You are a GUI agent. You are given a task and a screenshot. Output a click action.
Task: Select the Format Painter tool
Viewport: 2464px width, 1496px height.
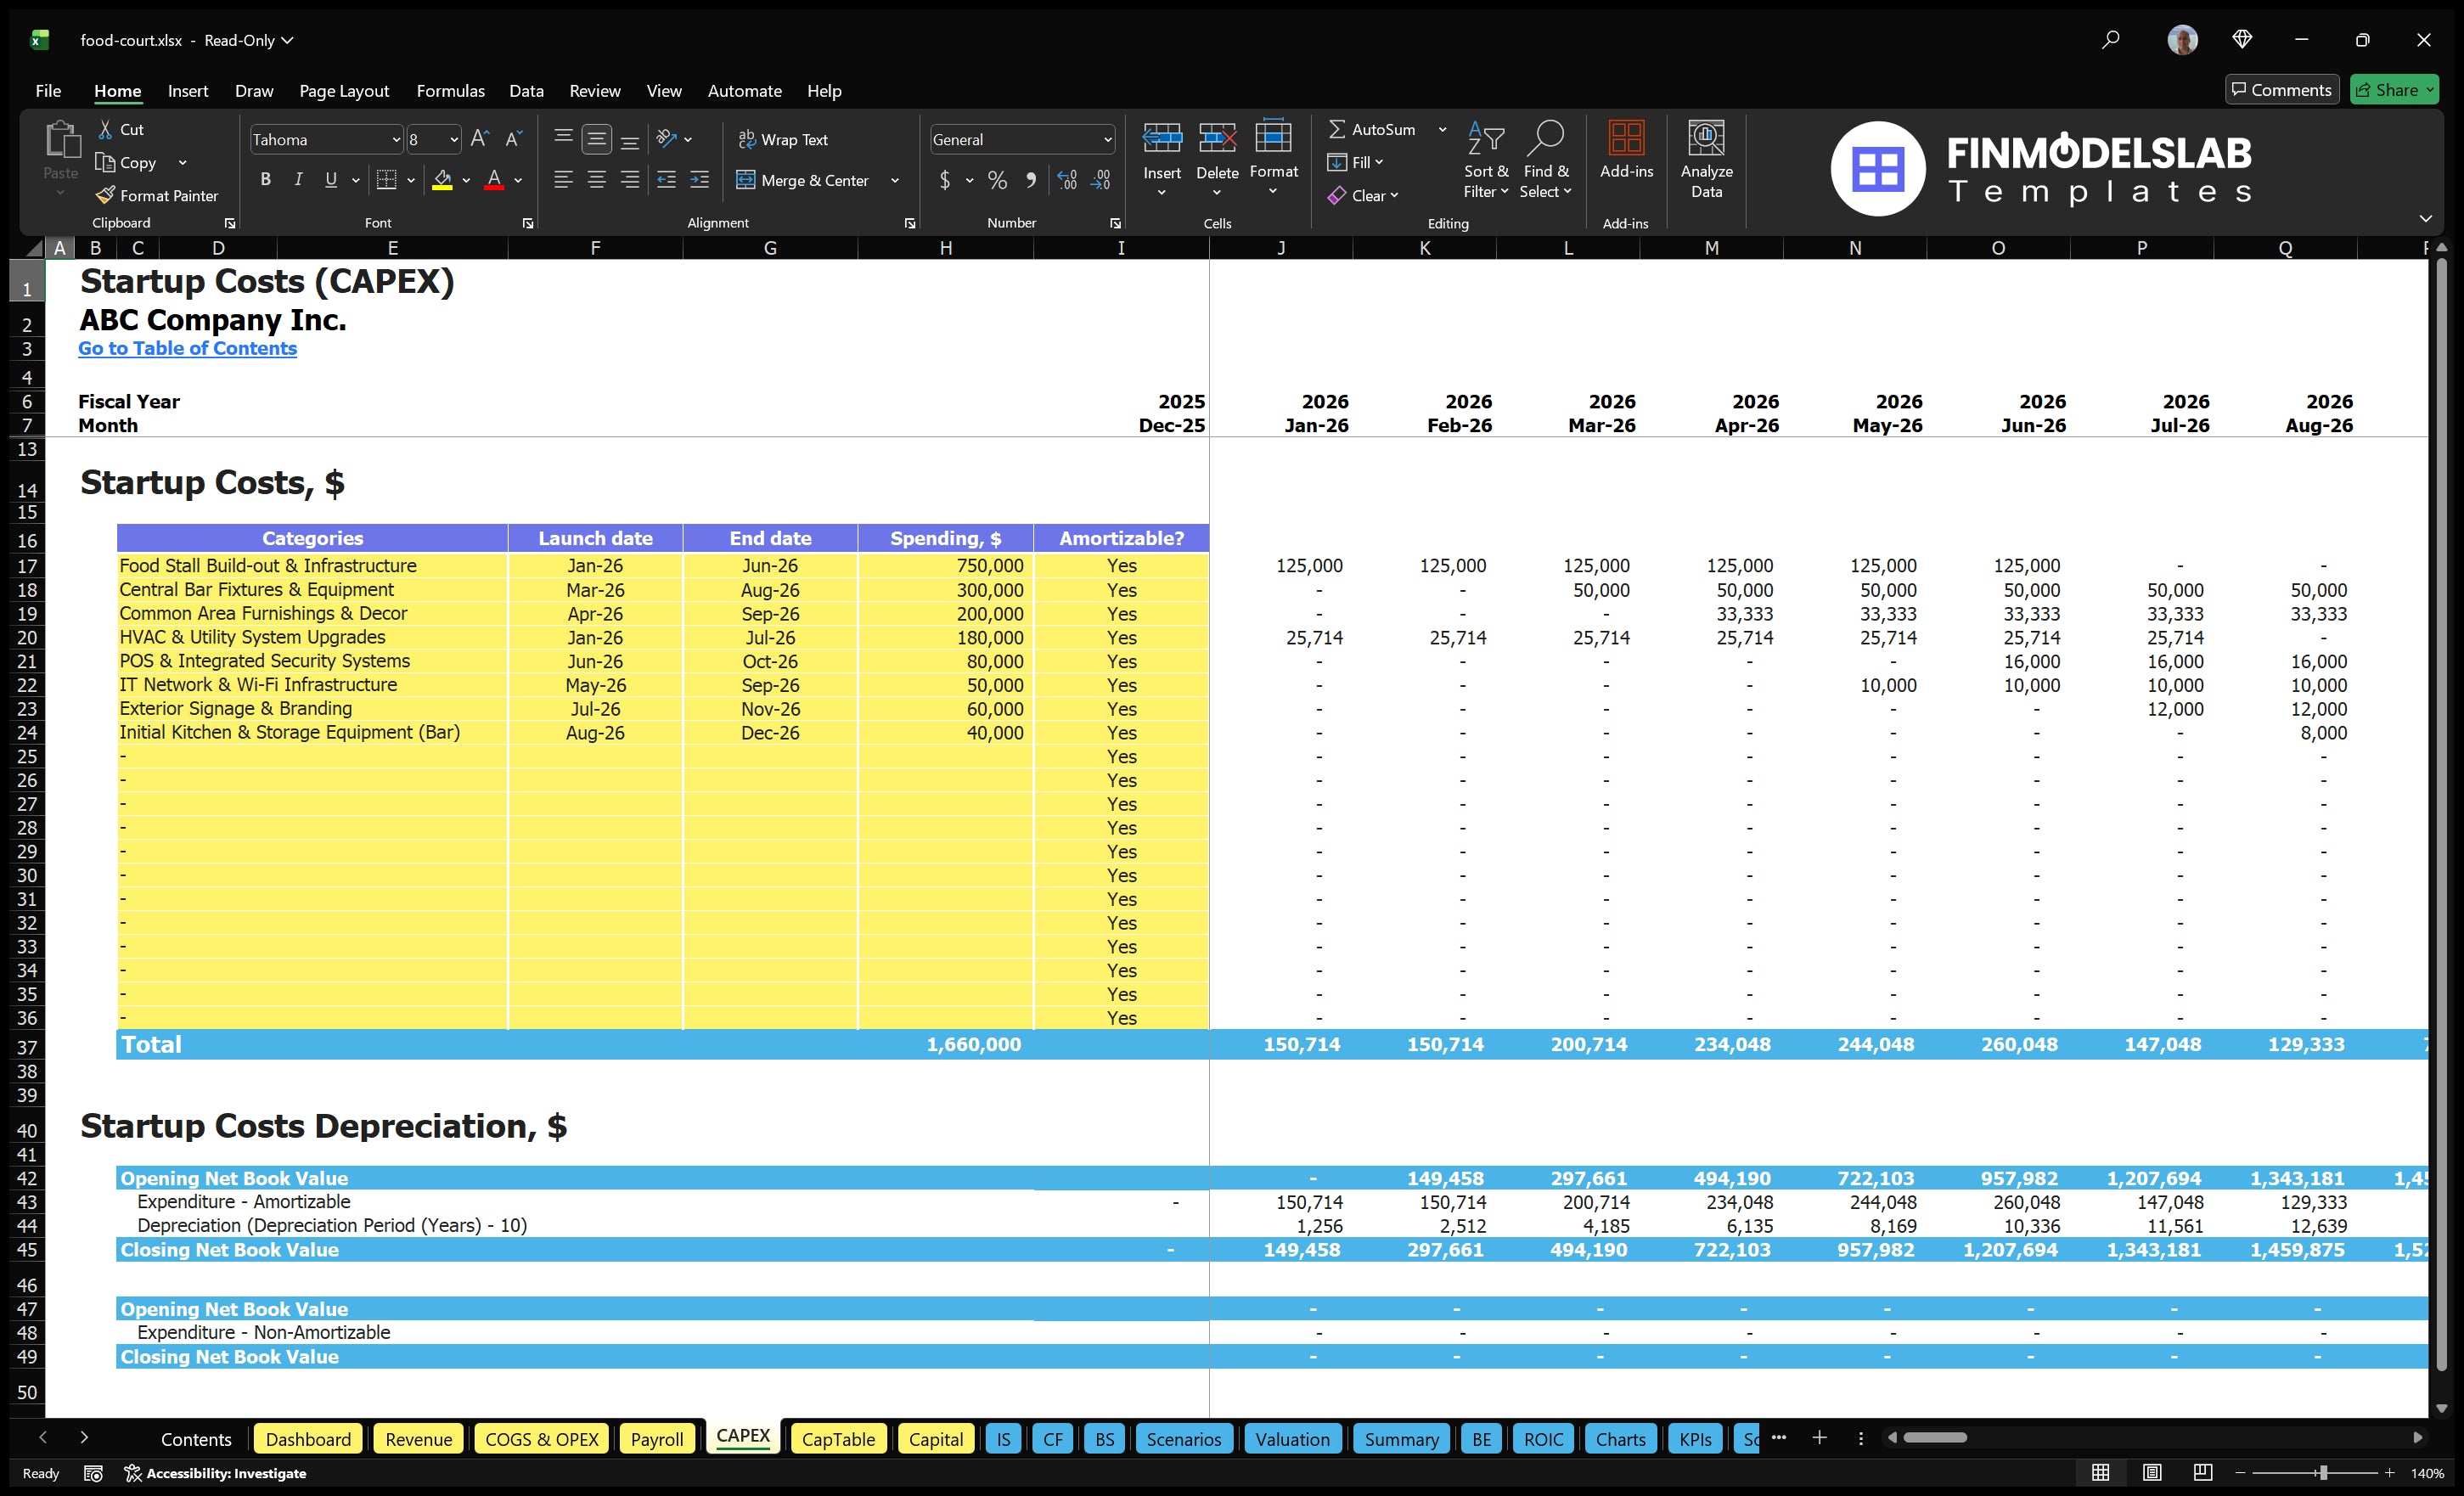click(157, 195)
